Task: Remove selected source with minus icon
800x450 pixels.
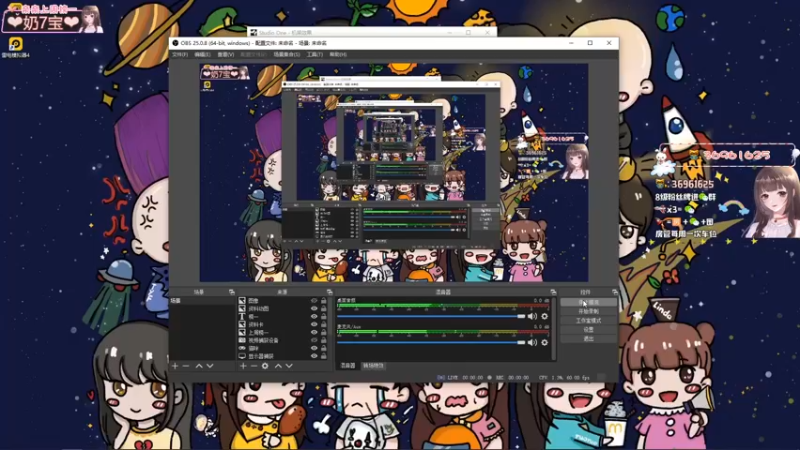Action: tap(254, 366)
